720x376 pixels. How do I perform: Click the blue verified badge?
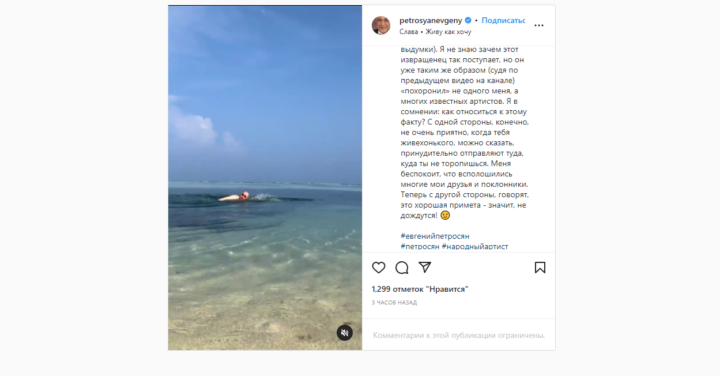pyautogui.click(x=468, y=20)
